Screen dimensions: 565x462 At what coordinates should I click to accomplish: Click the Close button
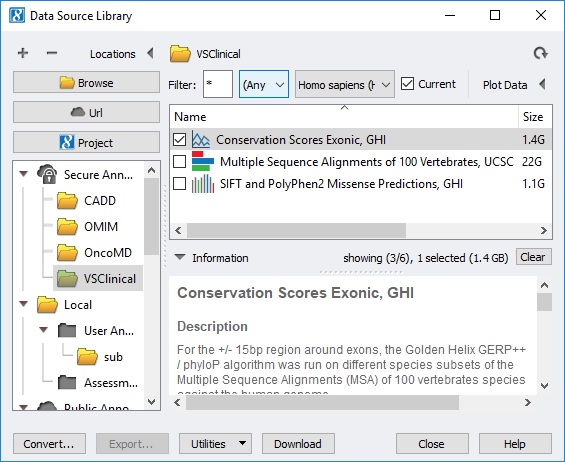432,443
